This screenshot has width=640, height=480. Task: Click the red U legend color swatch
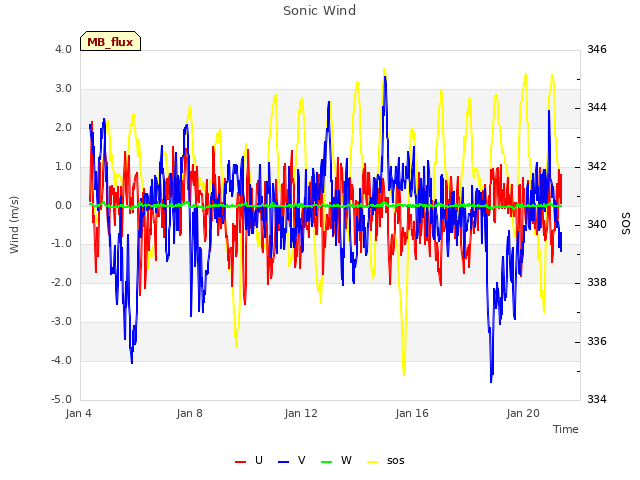pos(240,462)
